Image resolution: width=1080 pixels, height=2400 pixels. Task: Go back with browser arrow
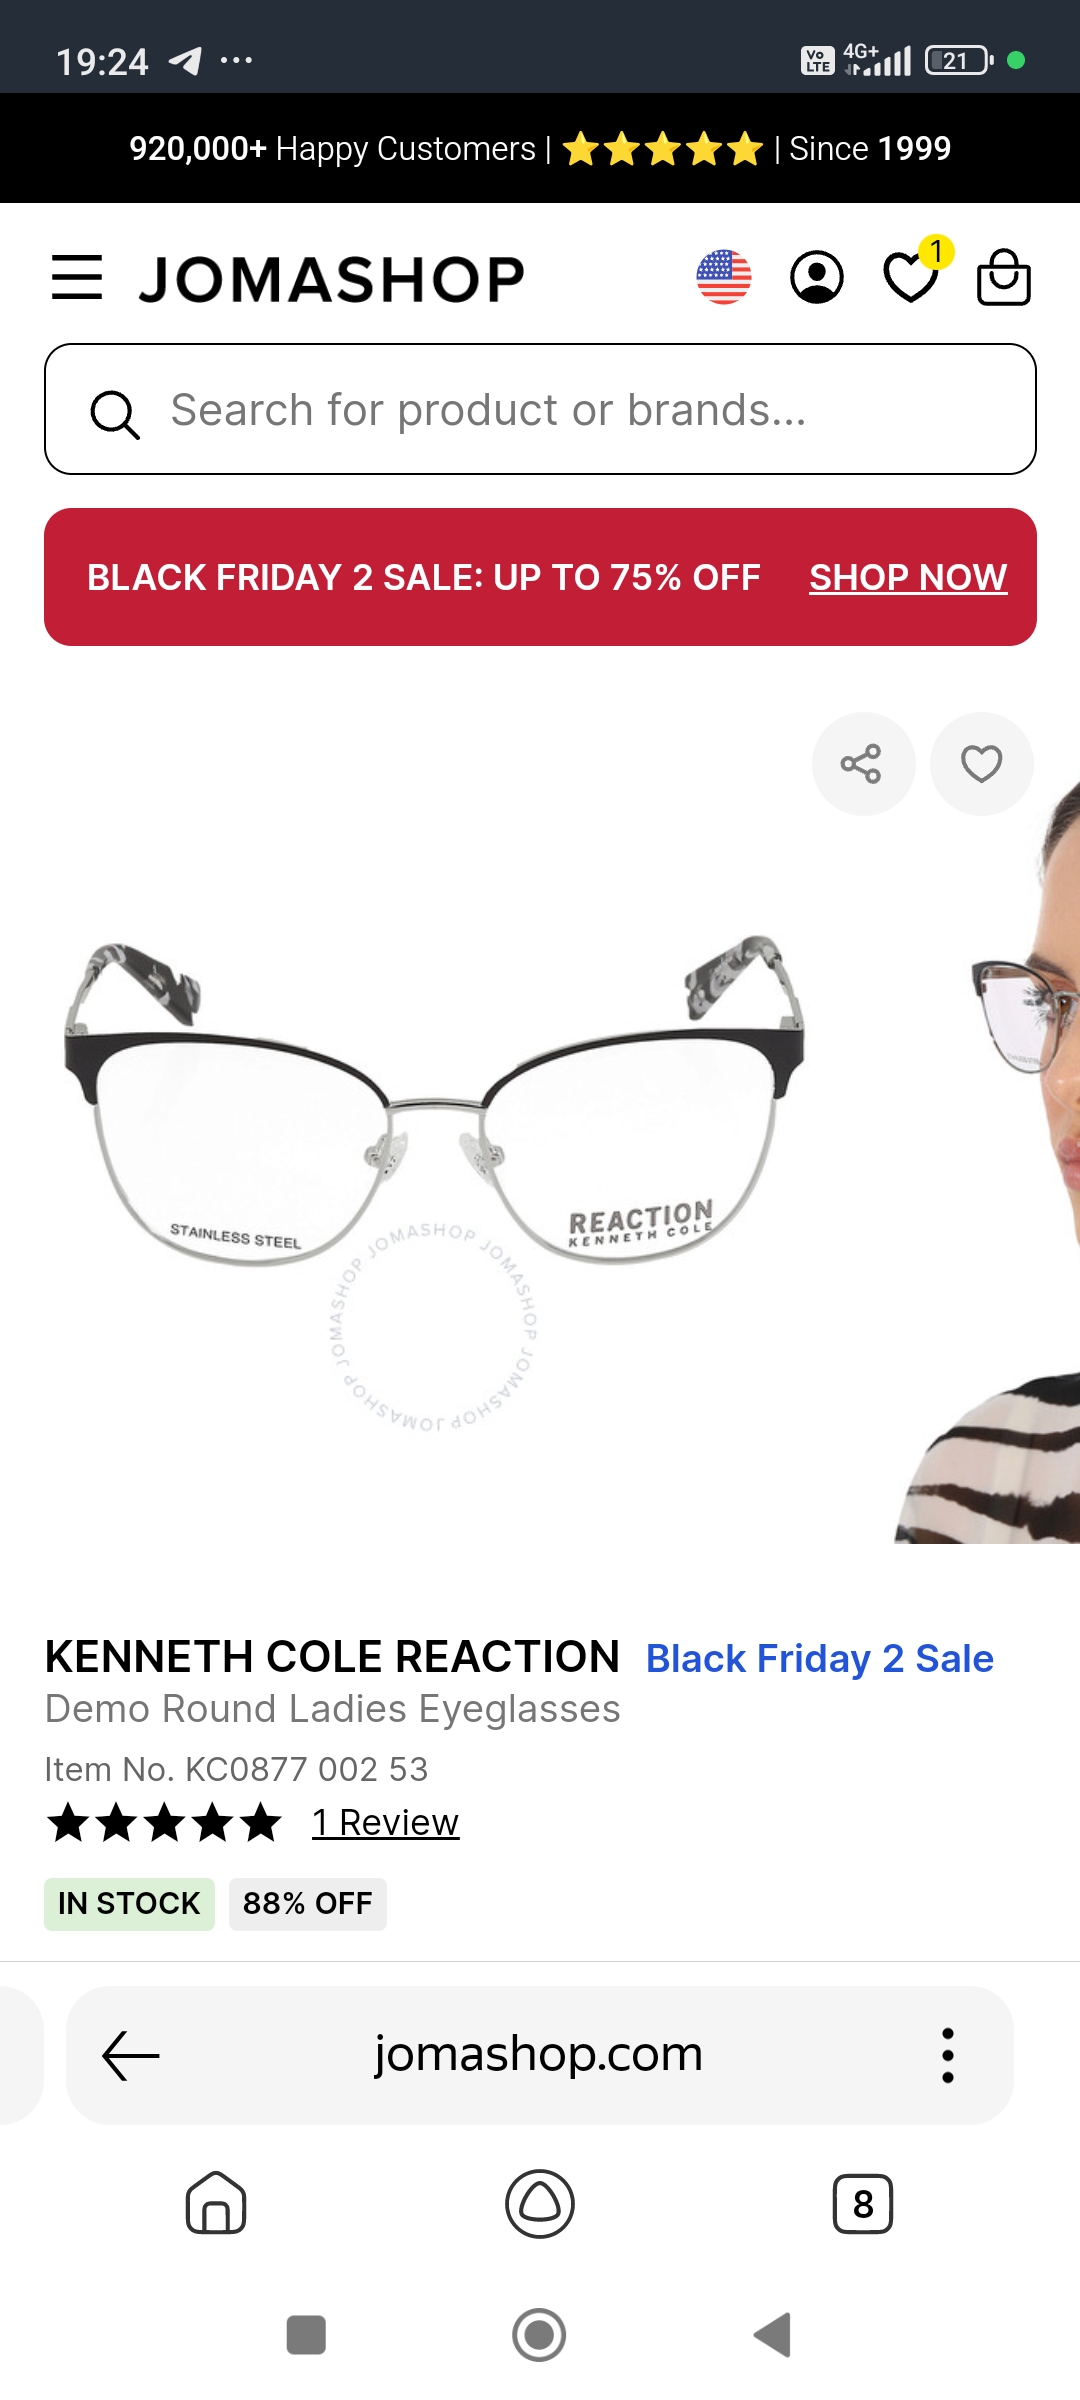(x=131, y=2055)
